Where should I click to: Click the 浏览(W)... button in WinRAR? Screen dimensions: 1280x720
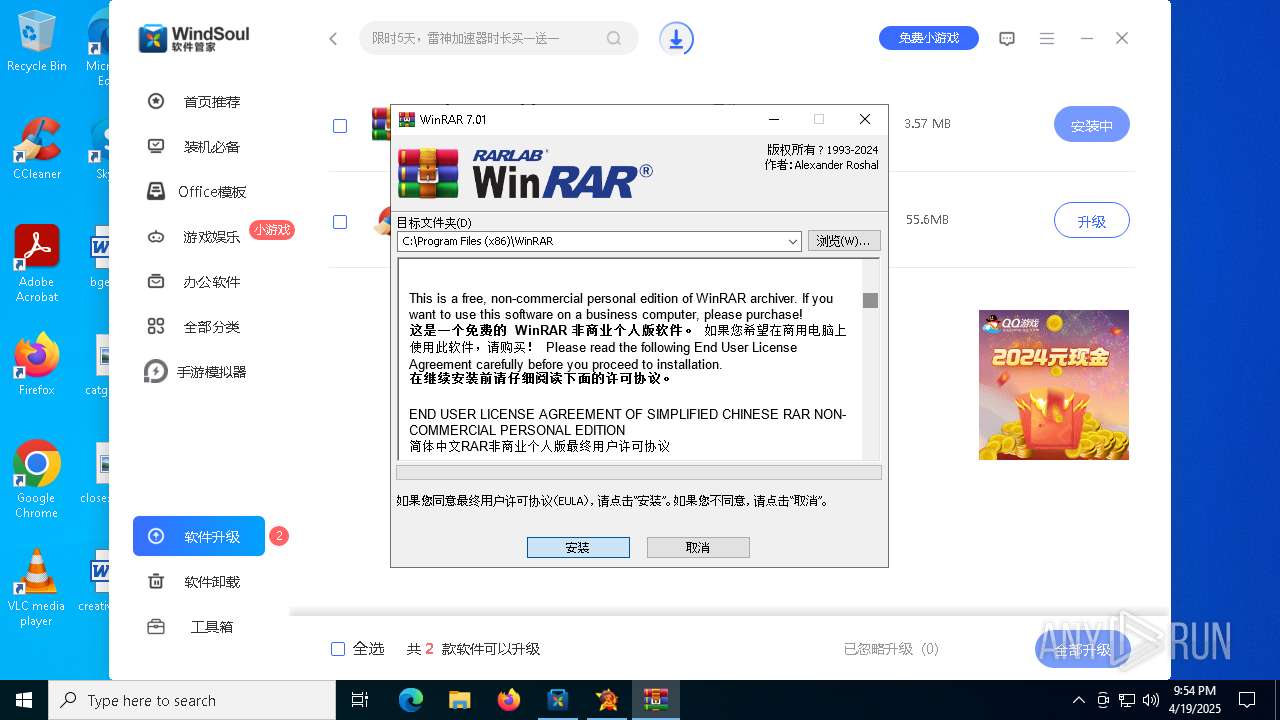pos(844,241)
